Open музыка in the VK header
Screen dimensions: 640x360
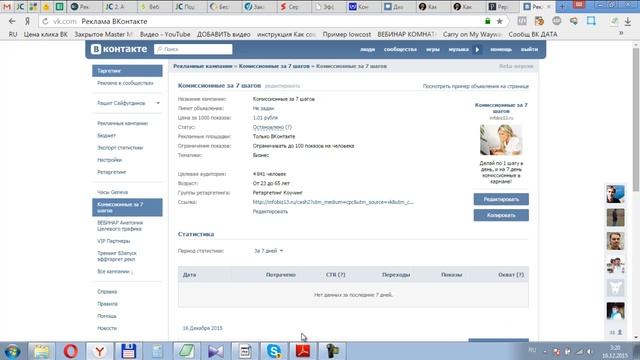click(x=458, y=49)
